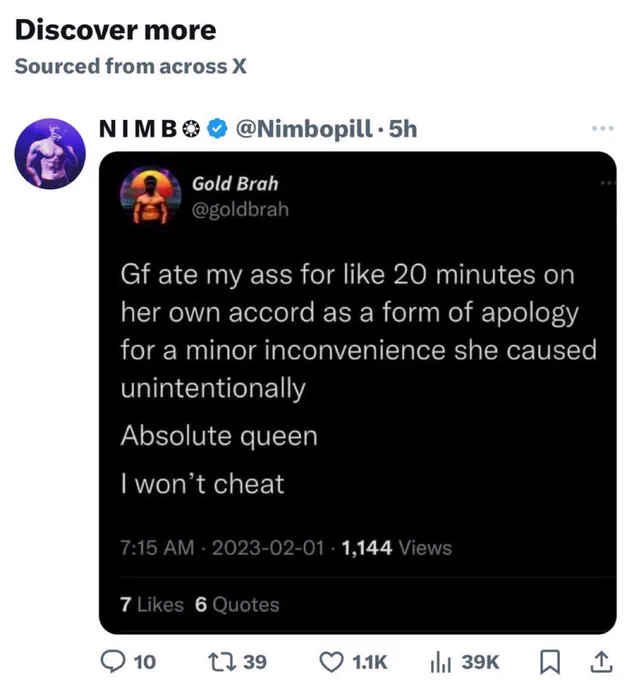View the 7 Likes count
Image resolution: width=631 pixels, height=680 pixels.
click(152, 604)
